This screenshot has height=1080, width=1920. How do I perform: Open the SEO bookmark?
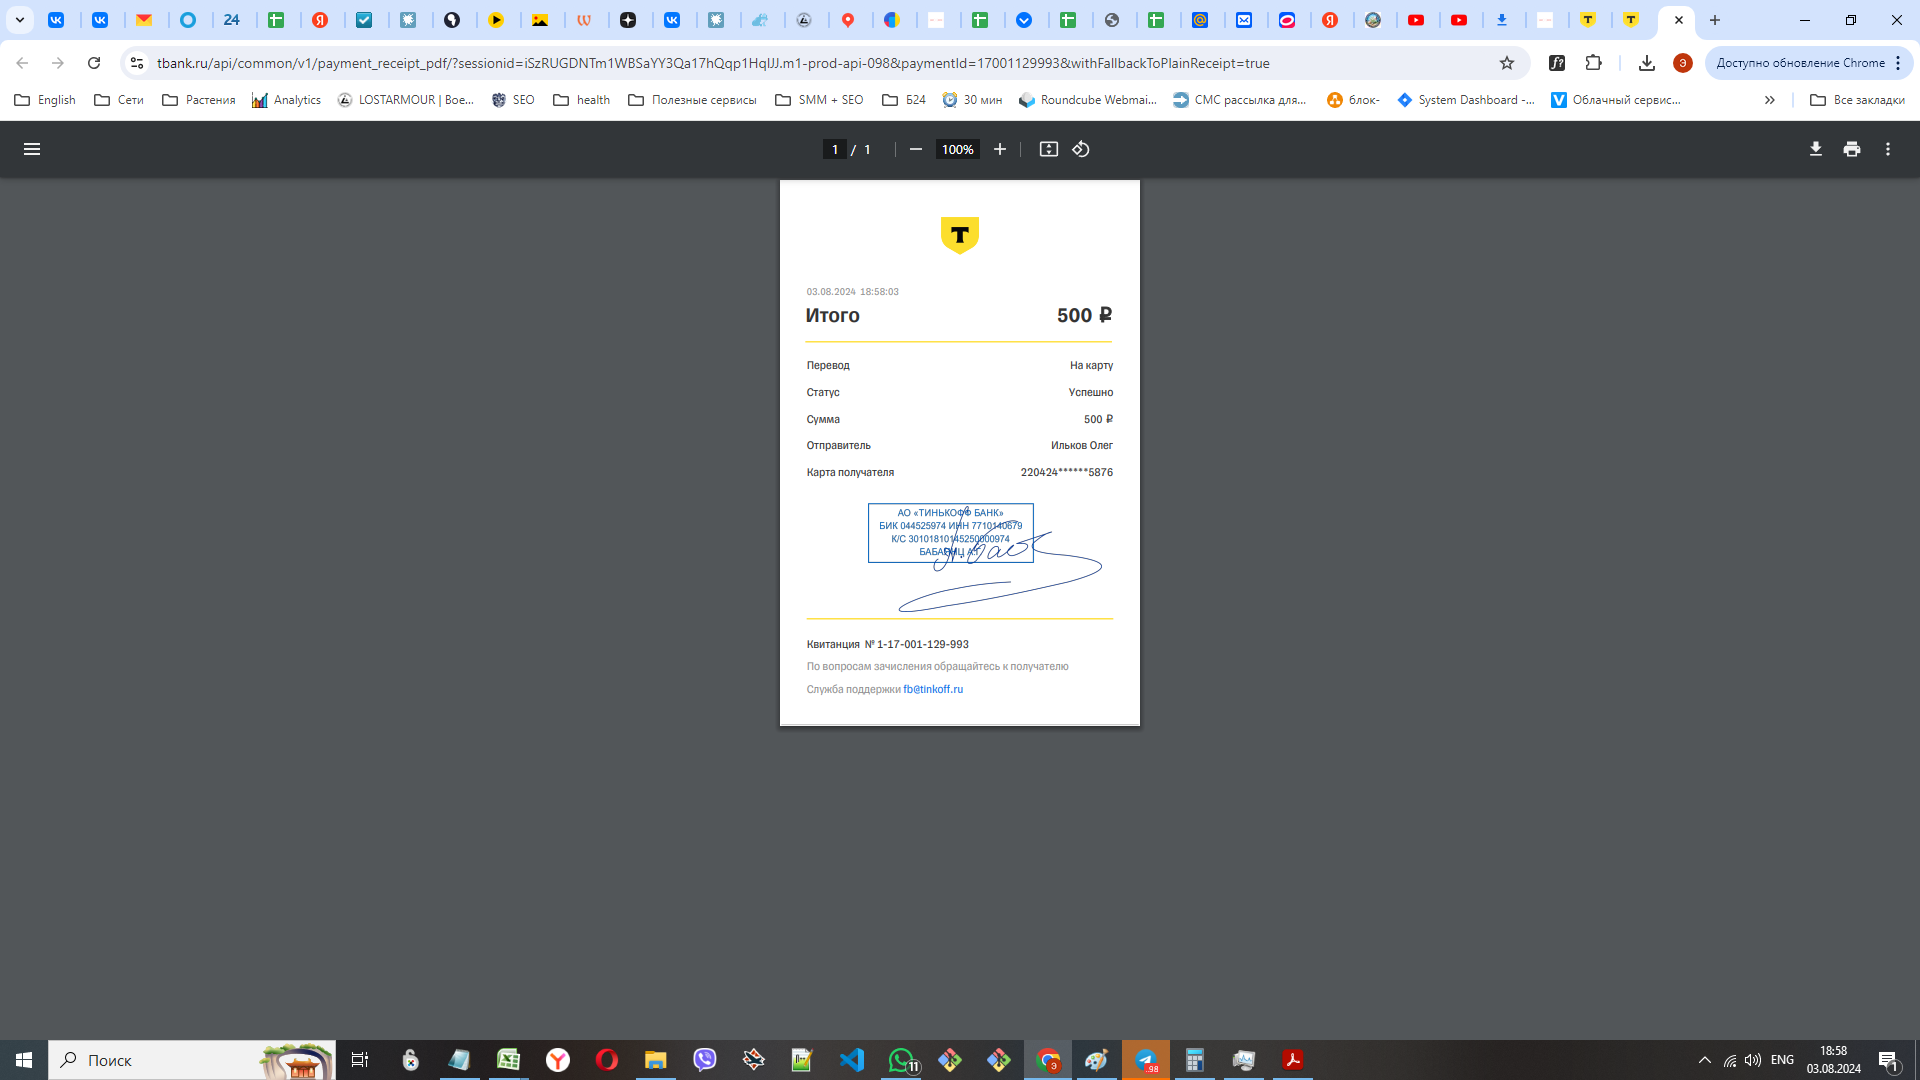[x=513, y=100]
